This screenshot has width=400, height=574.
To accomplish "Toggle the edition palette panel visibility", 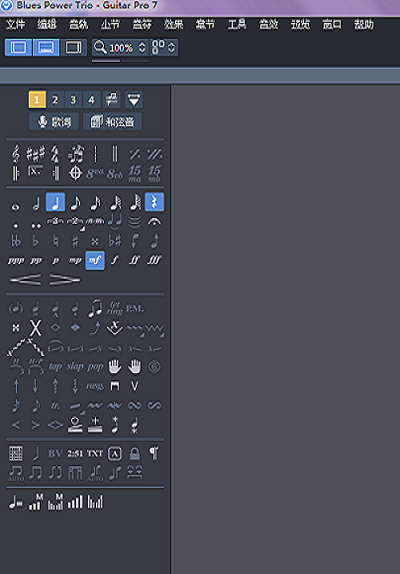I will coord(18,48).
